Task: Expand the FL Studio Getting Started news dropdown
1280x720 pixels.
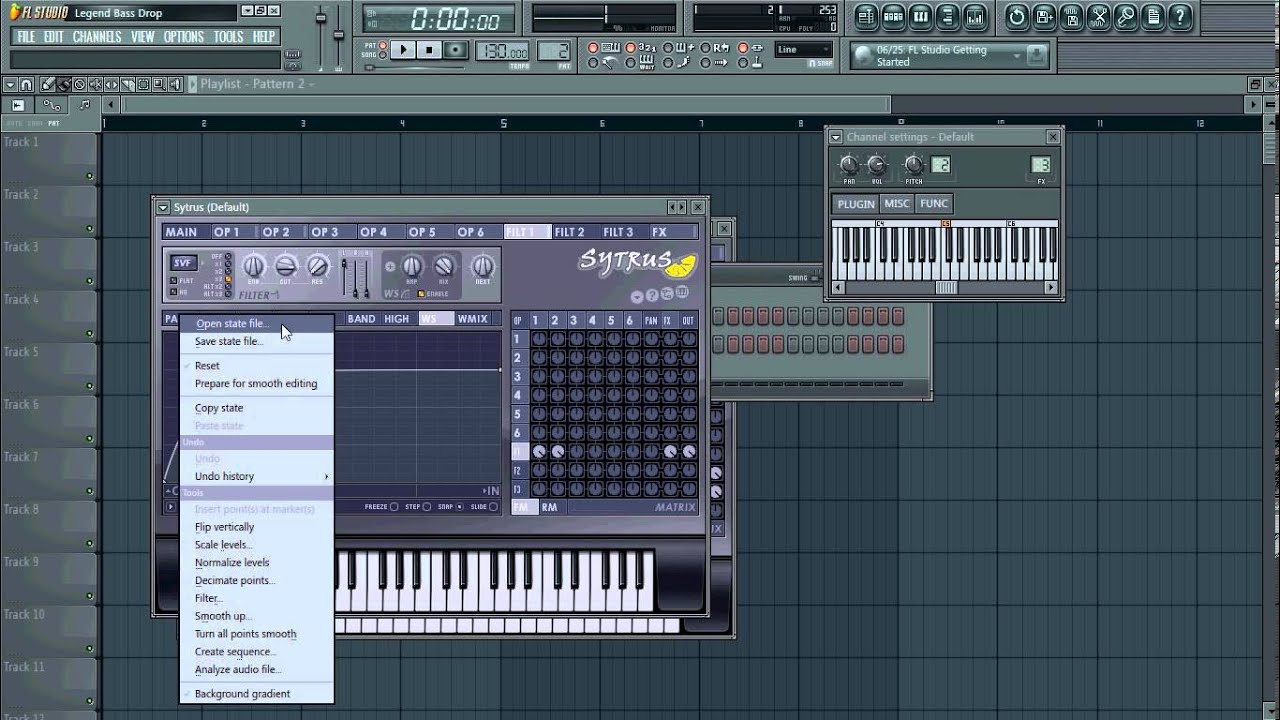Action: click(1017, 56)
